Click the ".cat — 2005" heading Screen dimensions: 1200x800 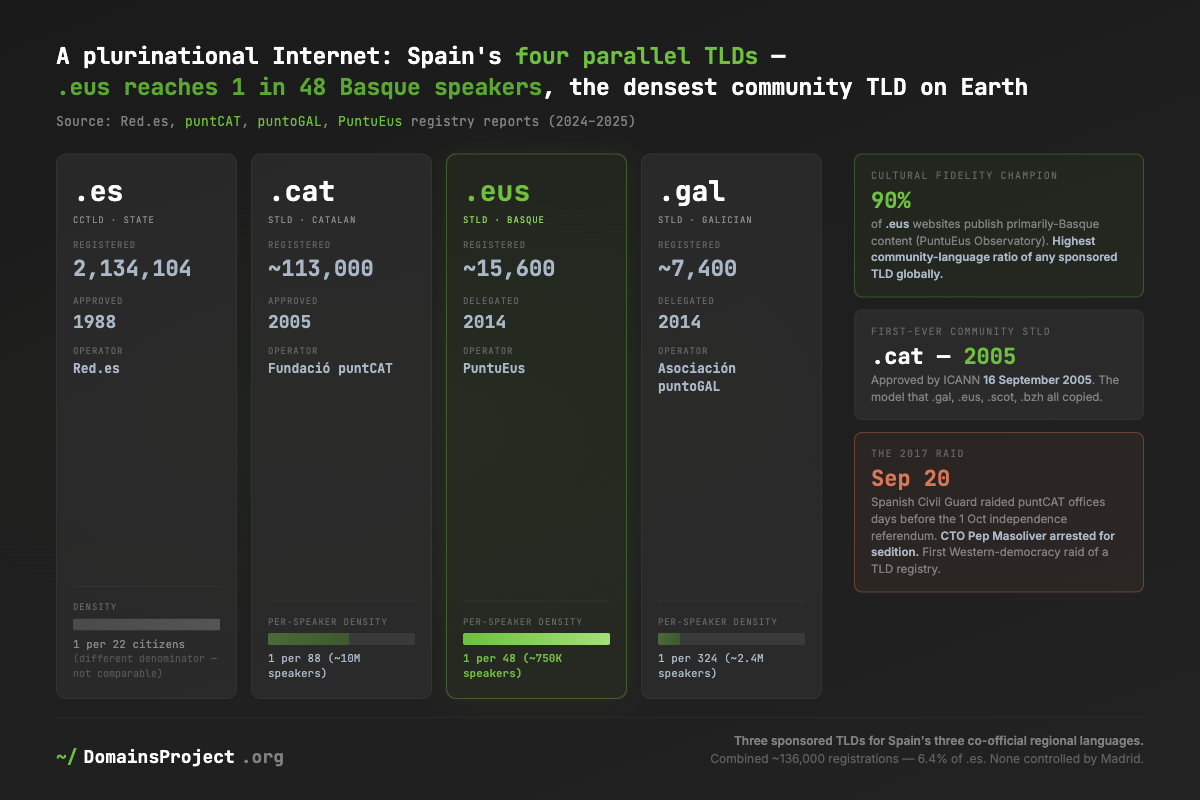point(943,356)
